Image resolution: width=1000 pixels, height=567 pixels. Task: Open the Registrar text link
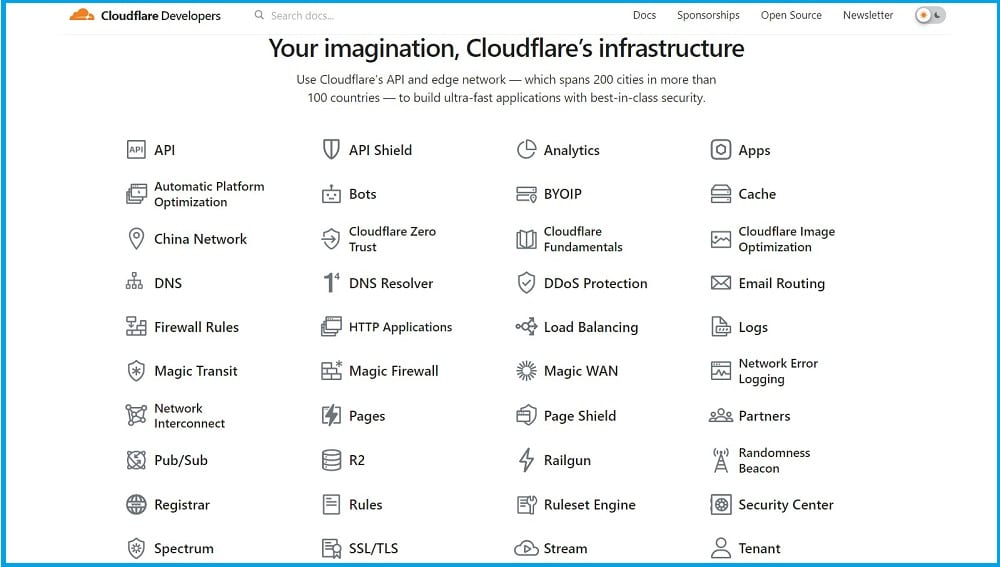[182, 504]
